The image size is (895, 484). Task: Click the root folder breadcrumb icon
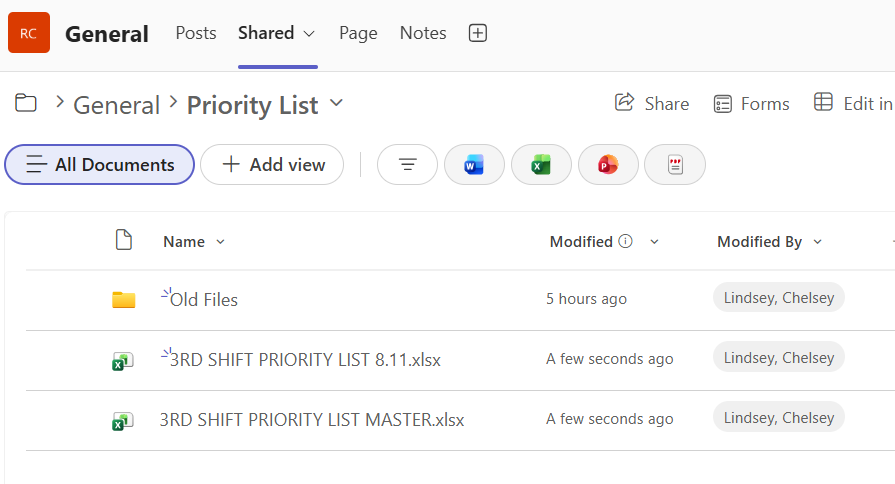(26, 103)
